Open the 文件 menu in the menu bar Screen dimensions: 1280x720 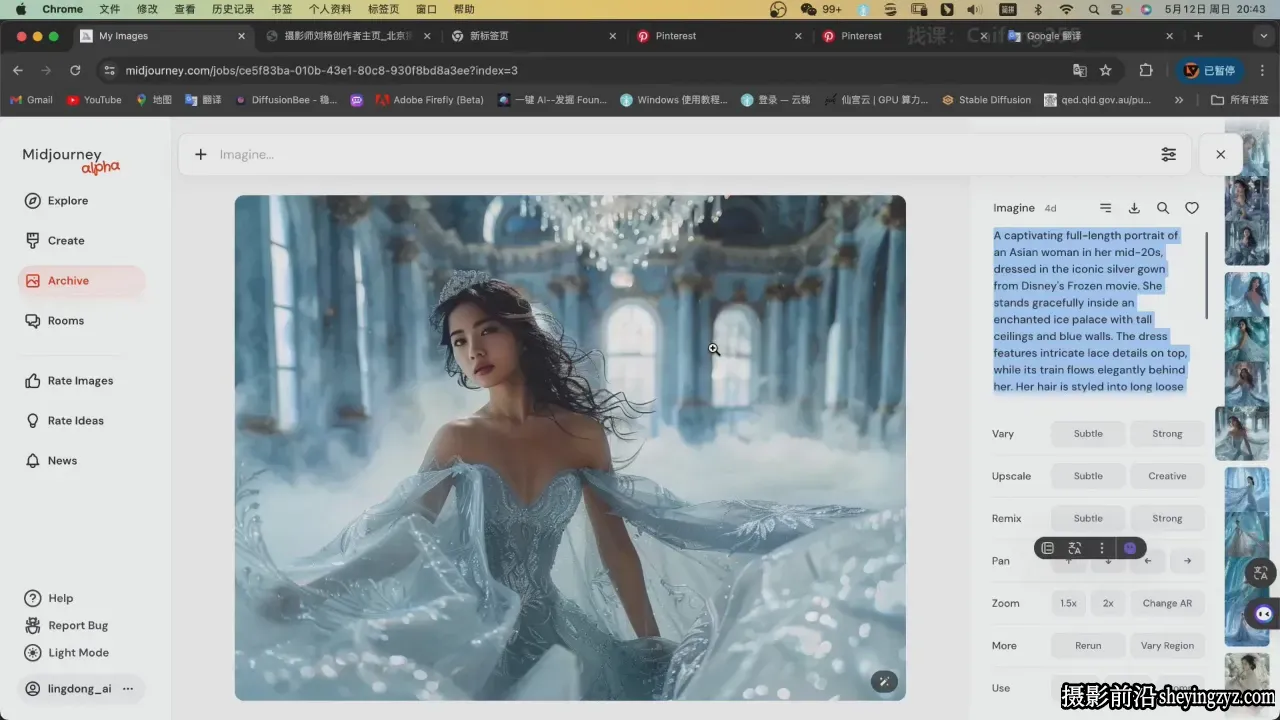(110, 9)
